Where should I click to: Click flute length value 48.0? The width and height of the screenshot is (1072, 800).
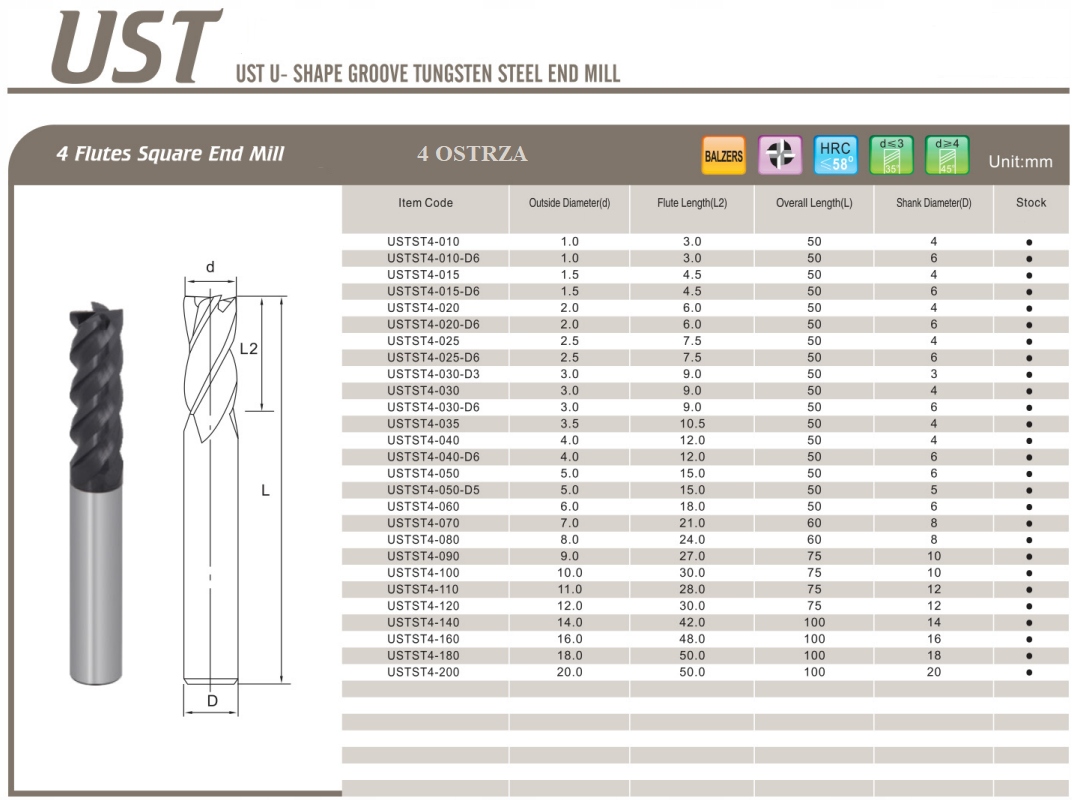click(692, 639)
